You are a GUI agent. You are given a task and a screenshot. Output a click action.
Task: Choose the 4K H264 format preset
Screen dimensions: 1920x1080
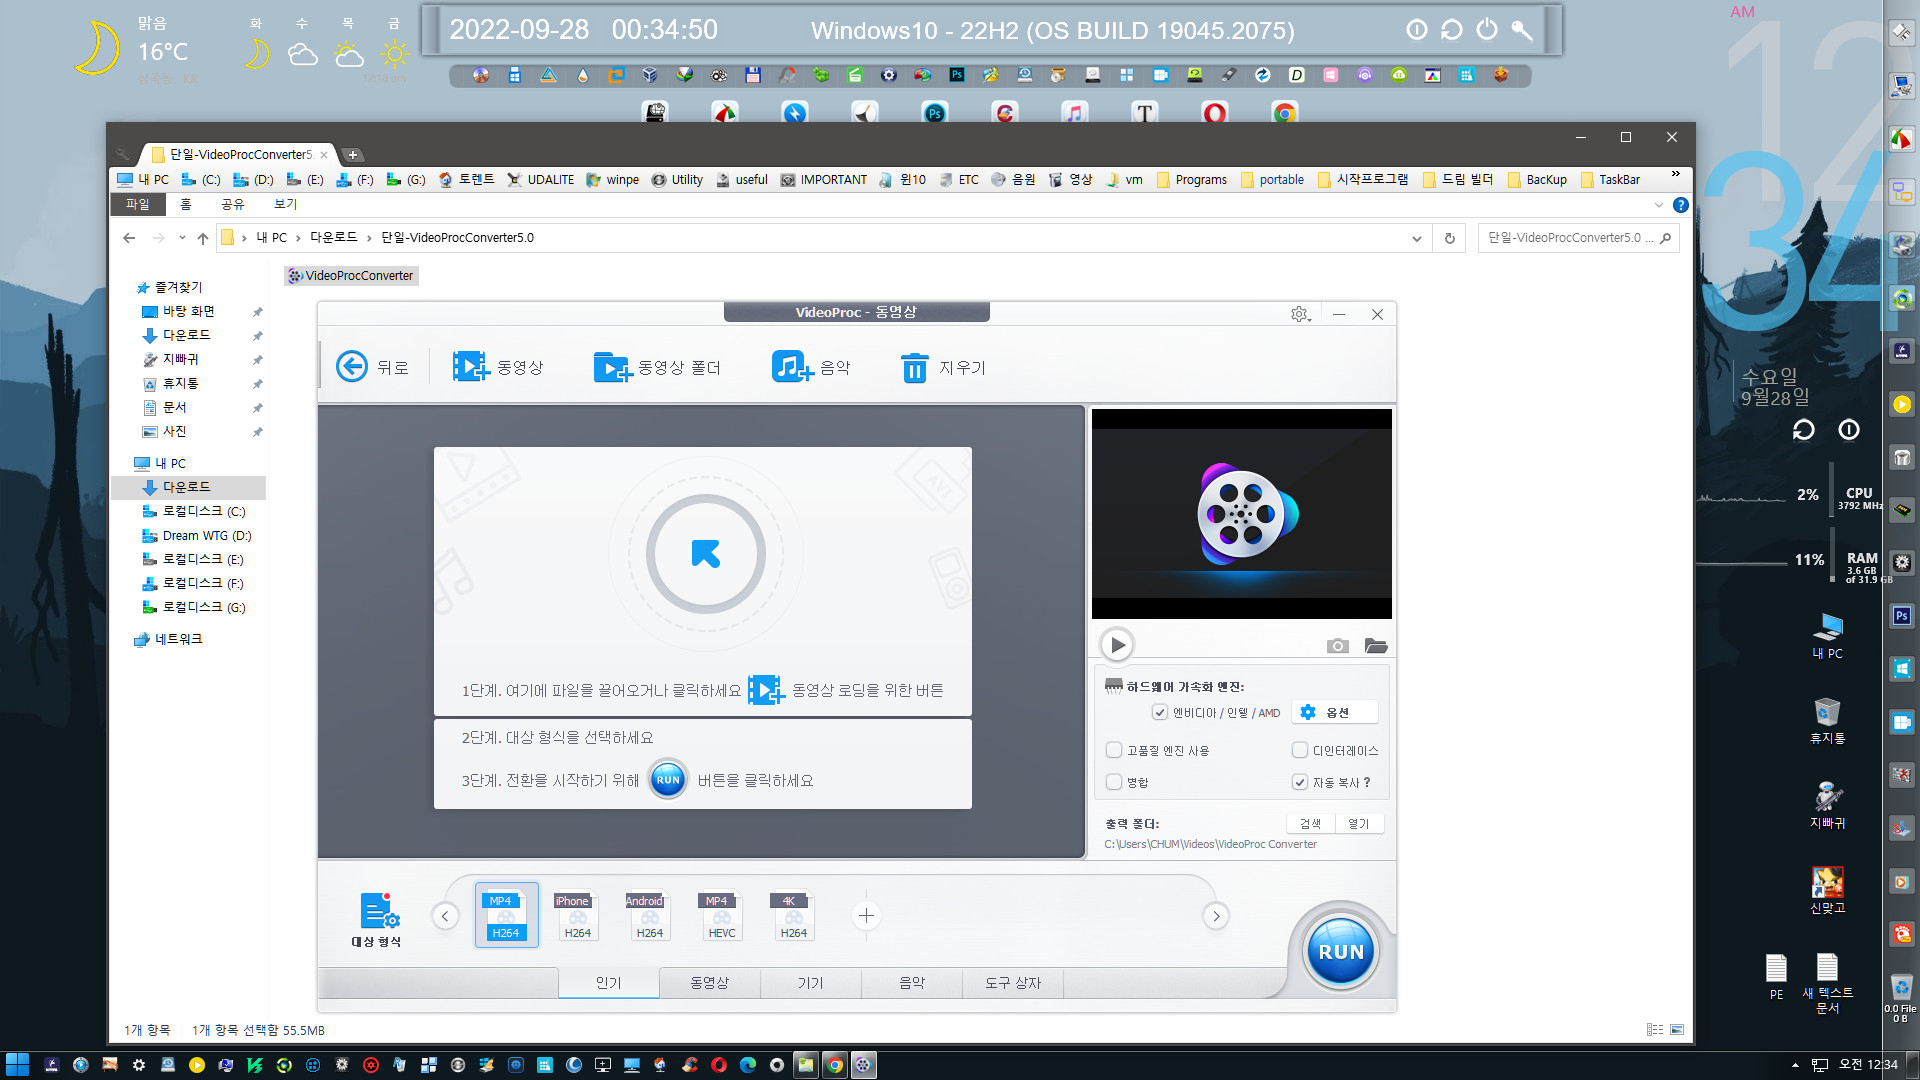[793, 916]
